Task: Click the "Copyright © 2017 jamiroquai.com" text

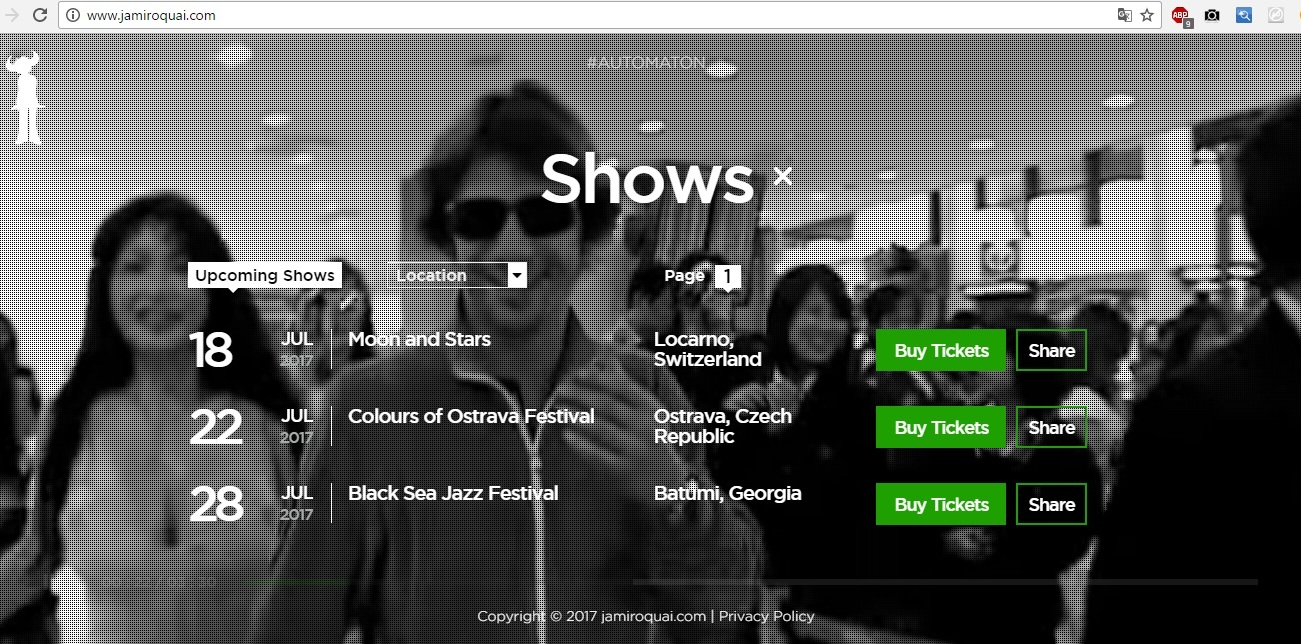Action: (592, 616)
